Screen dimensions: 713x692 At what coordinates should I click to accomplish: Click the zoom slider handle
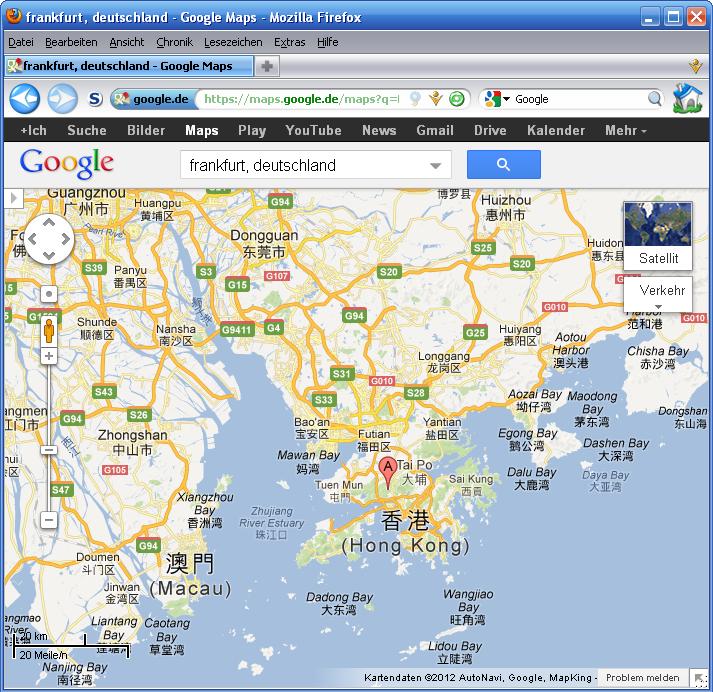coord(49,450)
